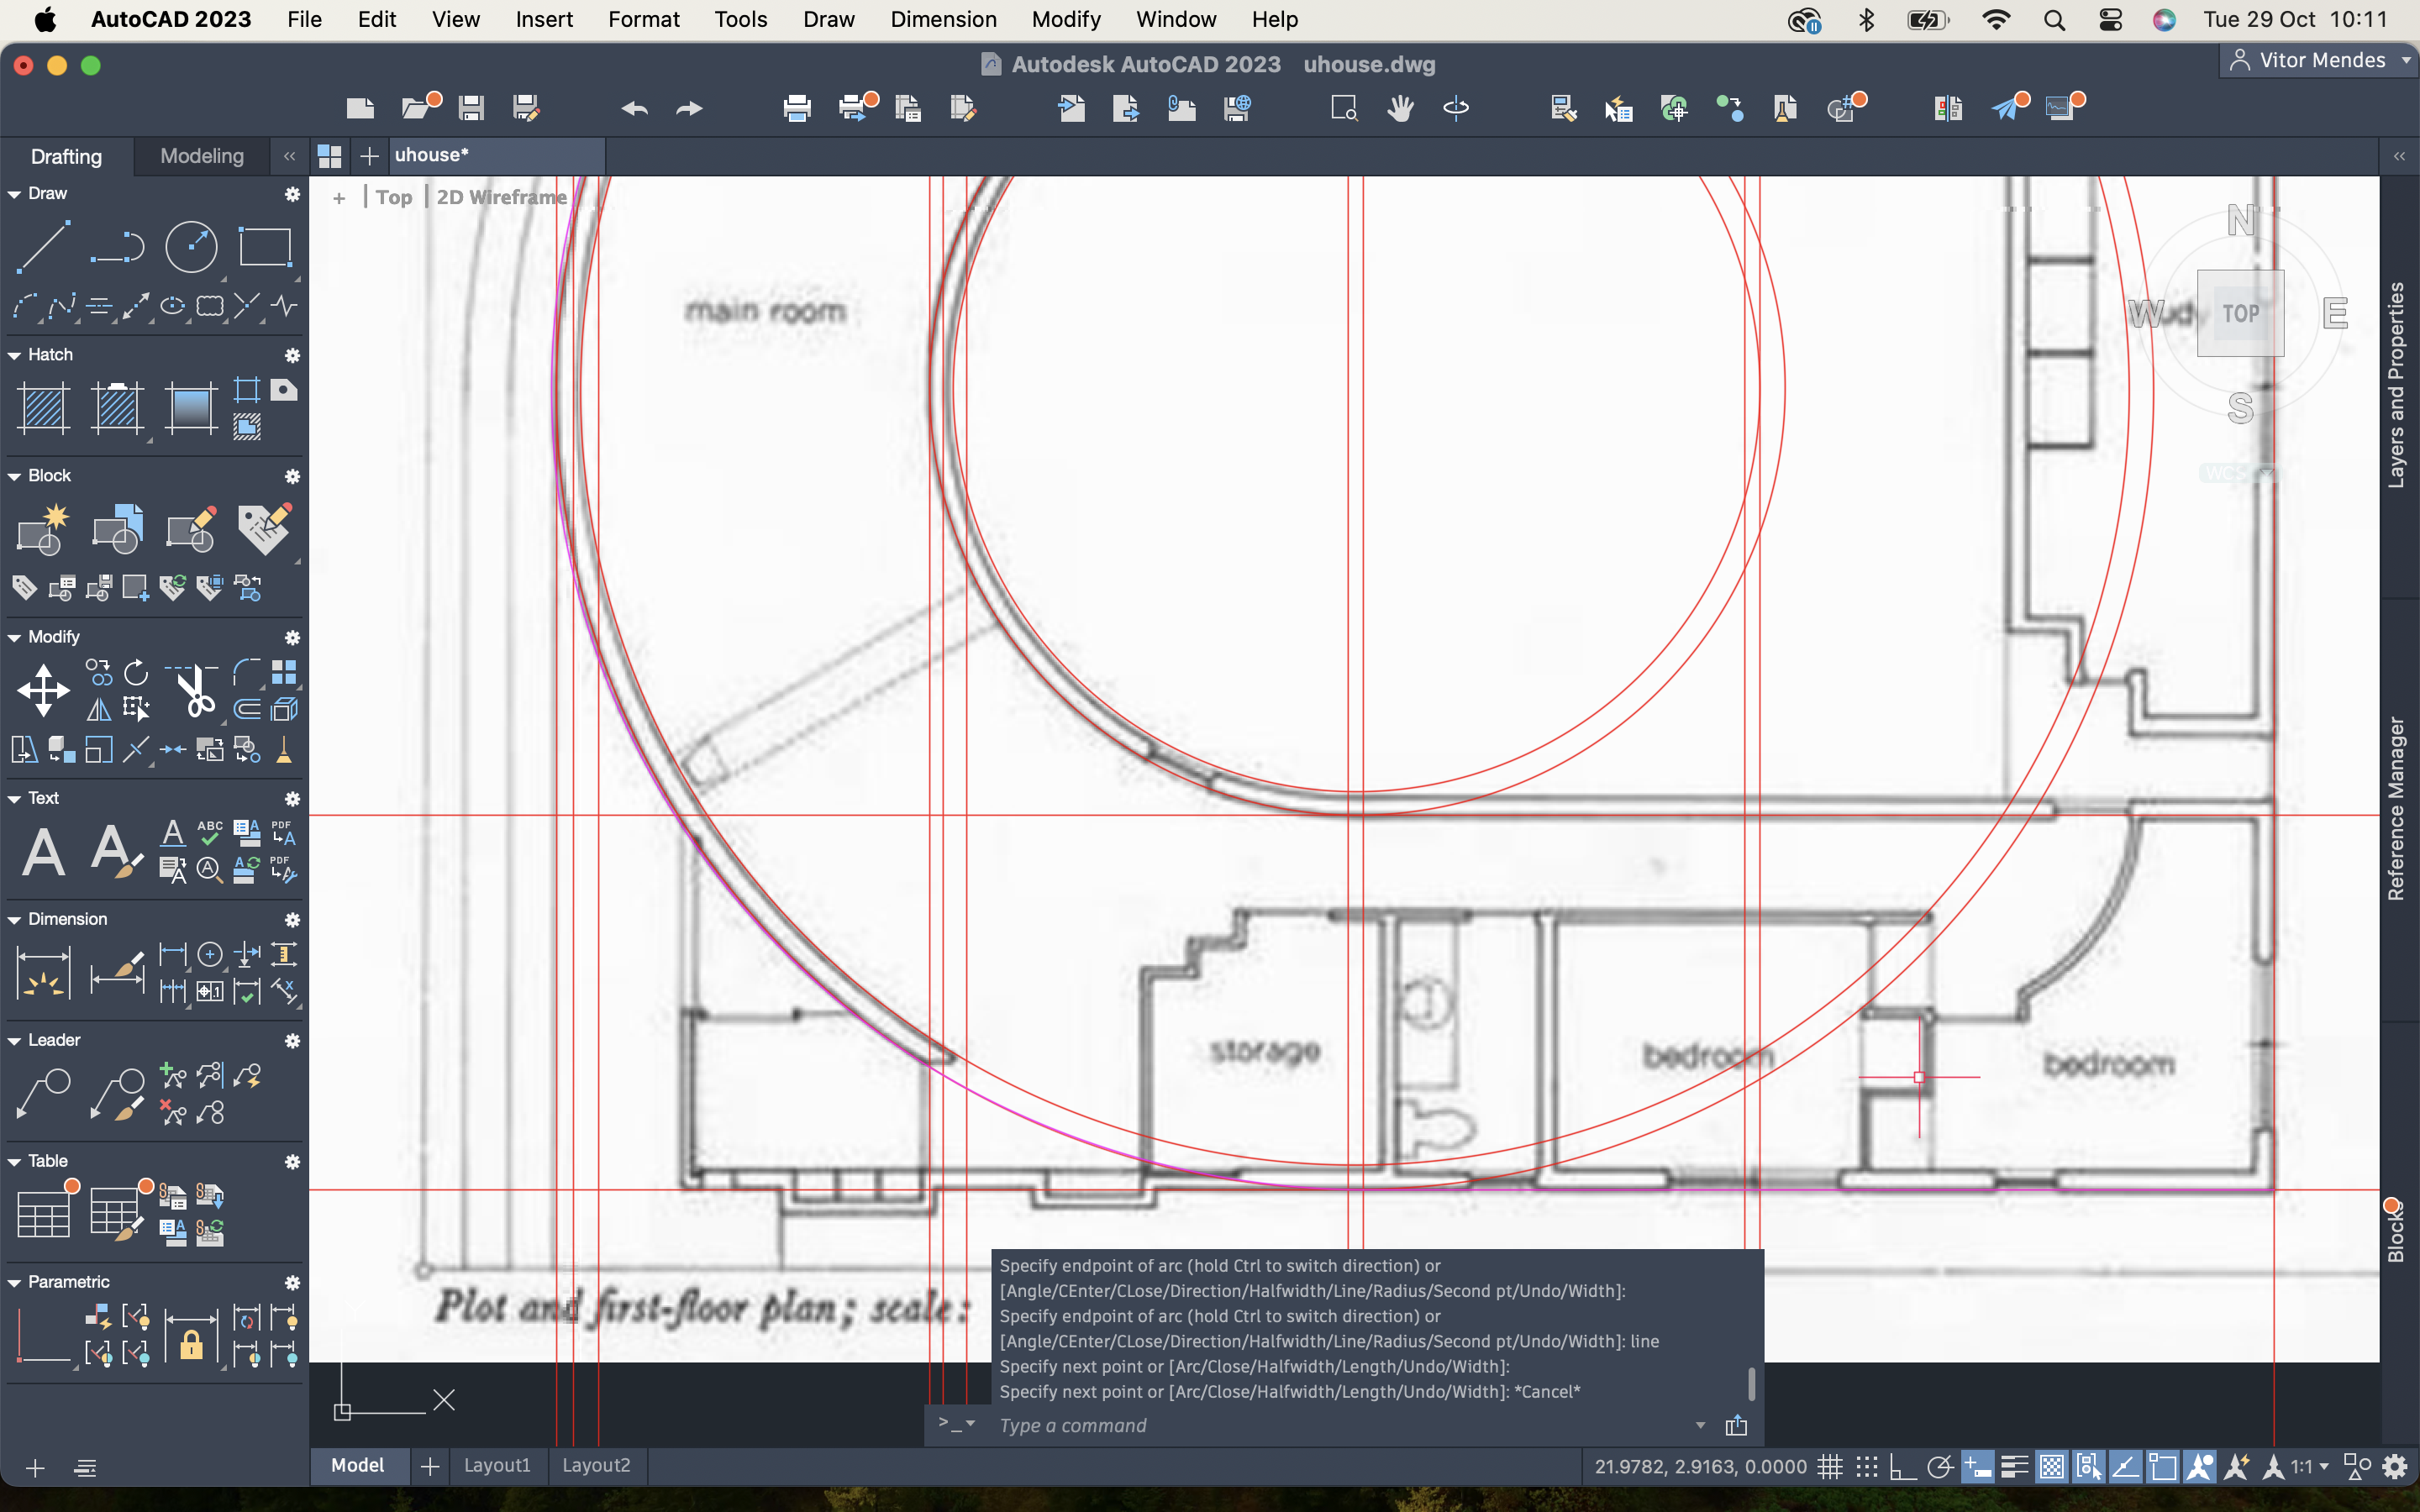The image size is (2420, 1512).
Task: Toggle Transparency display in status bar
Action: coord(2051,1466)
